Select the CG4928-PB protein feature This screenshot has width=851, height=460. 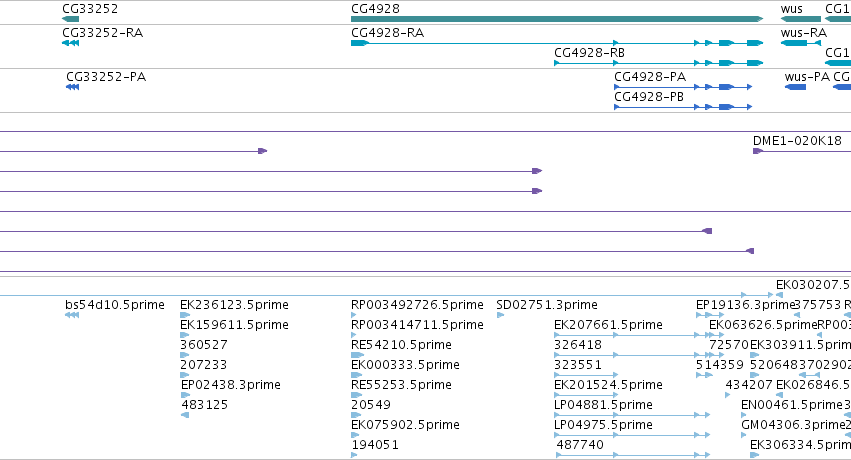(x=683, y=107)
